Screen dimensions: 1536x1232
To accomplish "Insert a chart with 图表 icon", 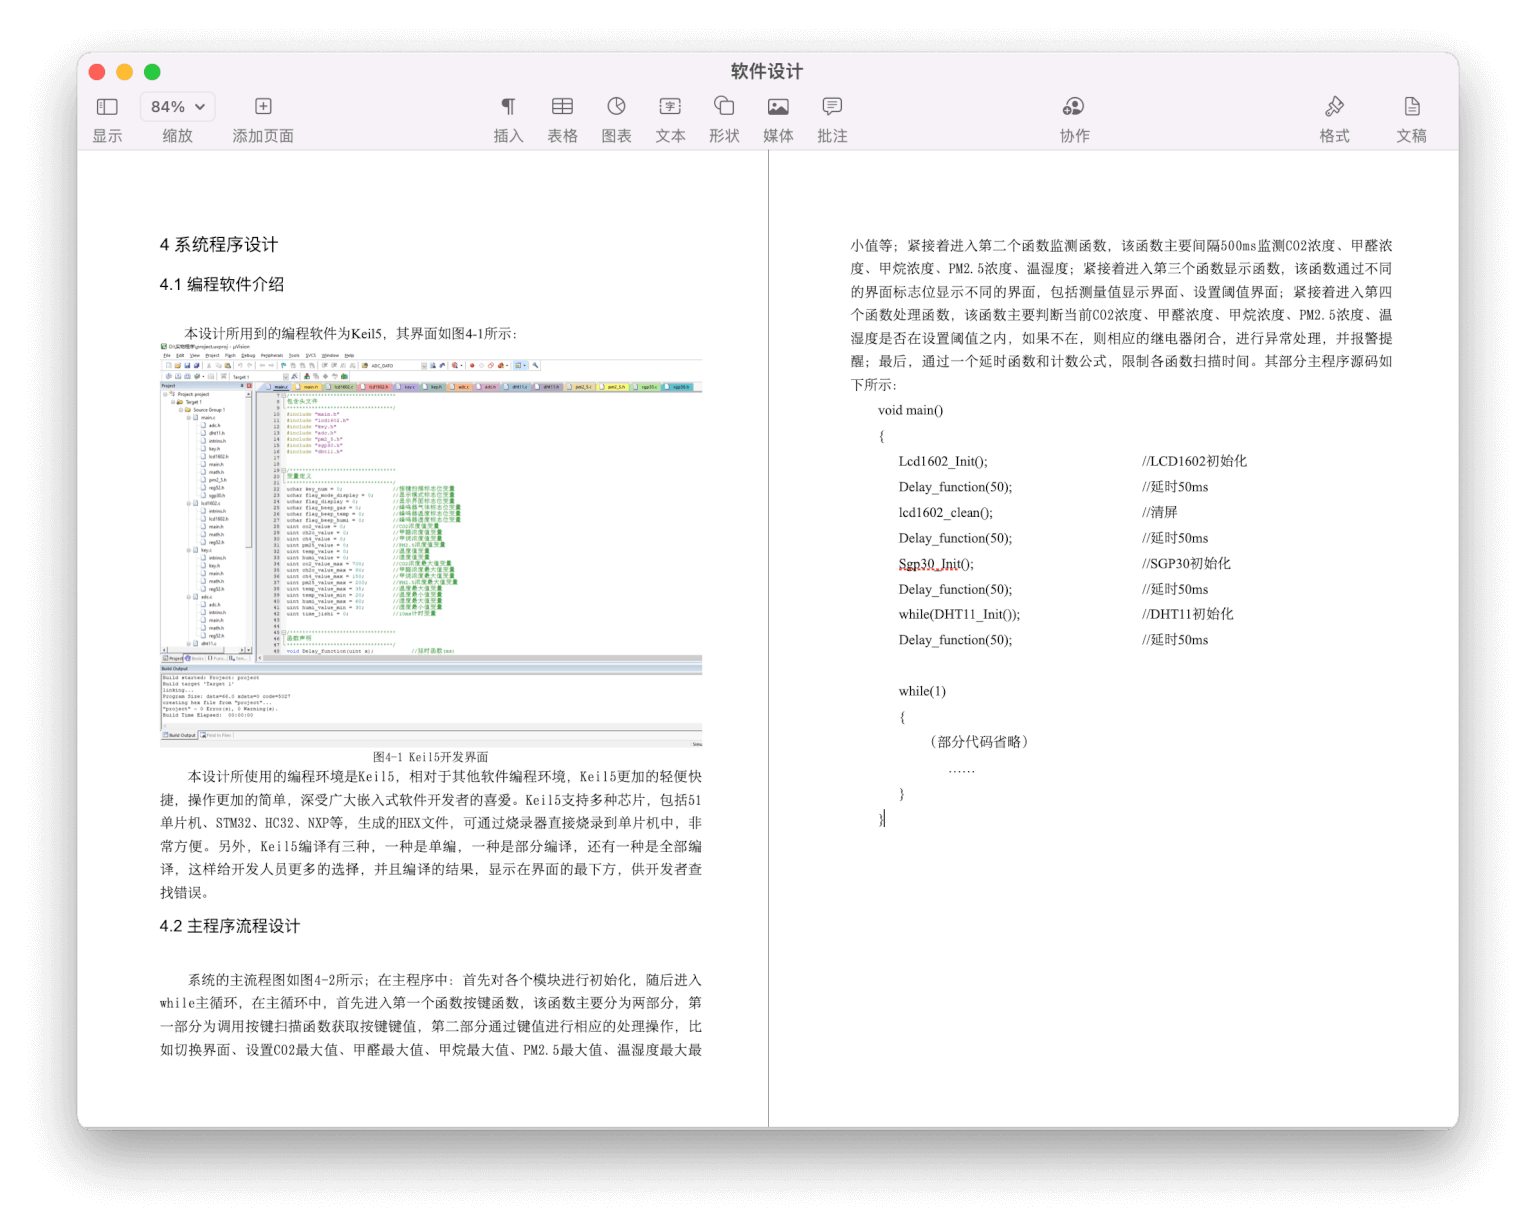I will [616, 106].
